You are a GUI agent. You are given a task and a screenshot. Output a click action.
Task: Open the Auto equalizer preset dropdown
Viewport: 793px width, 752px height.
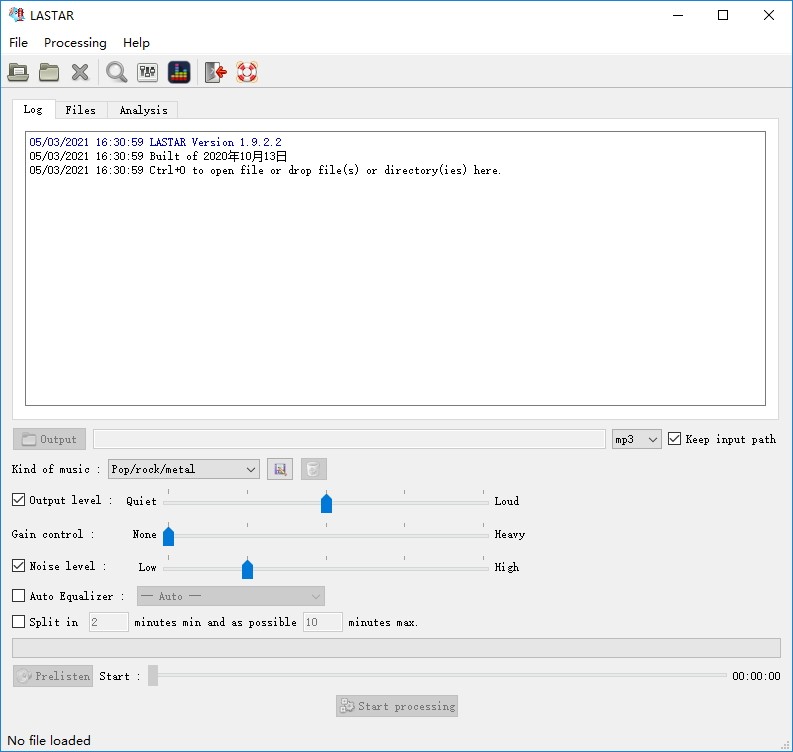pos(231,596)
